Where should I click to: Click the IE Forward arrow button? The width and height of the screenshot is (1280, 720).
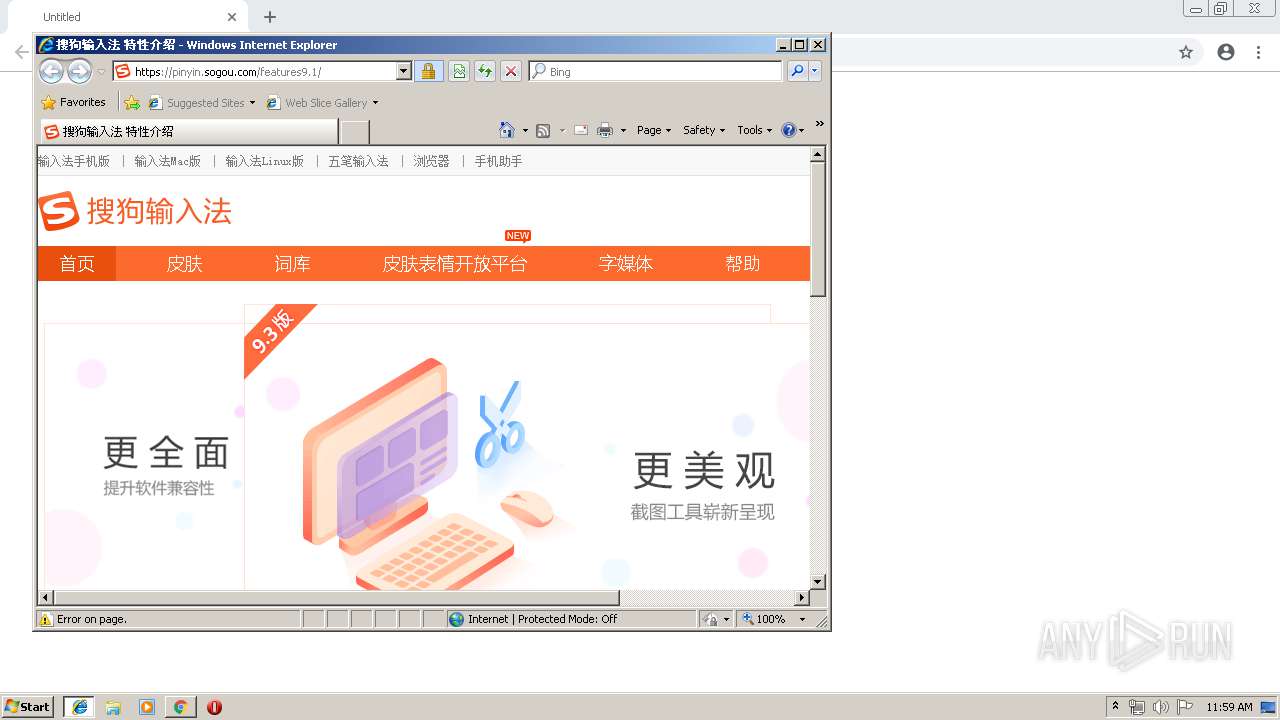[79, 71]
